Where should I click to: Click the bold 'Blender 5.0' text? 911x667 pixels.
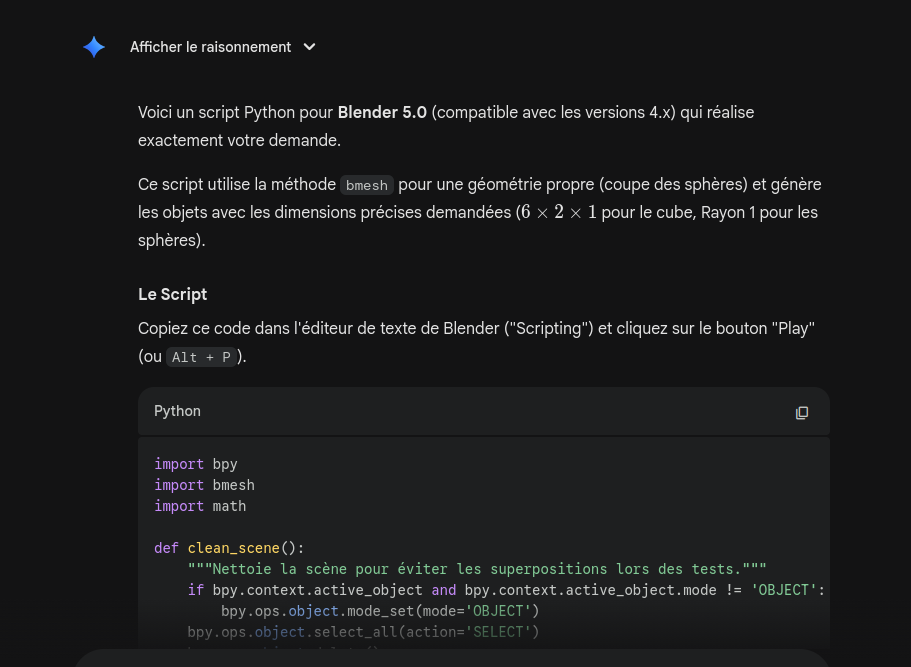[382, 113]
